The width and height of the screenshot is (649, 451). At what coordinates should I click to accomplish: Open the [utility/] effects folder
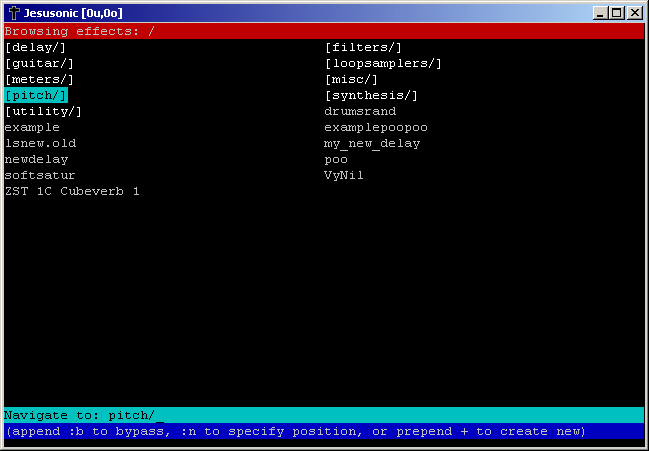point(43,111)
